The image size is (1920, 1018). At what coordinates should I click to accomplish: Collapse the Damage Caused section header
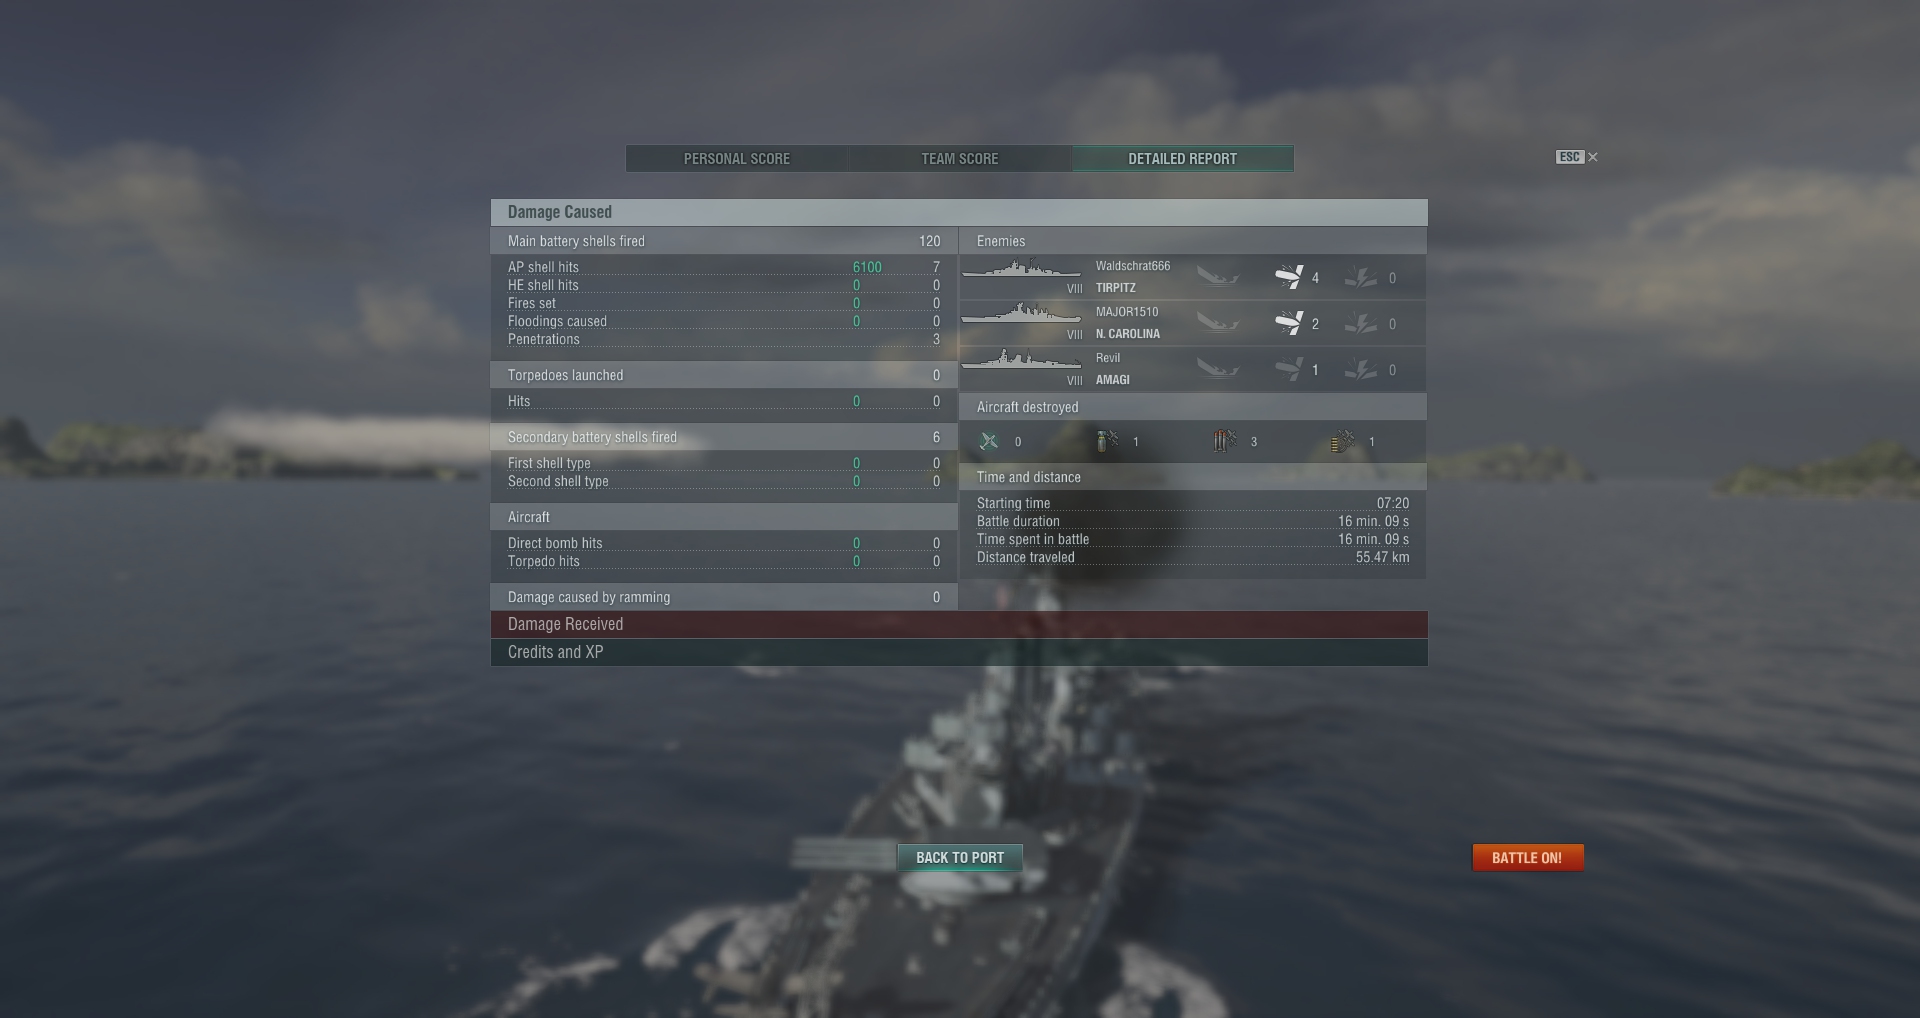point(959,212)
